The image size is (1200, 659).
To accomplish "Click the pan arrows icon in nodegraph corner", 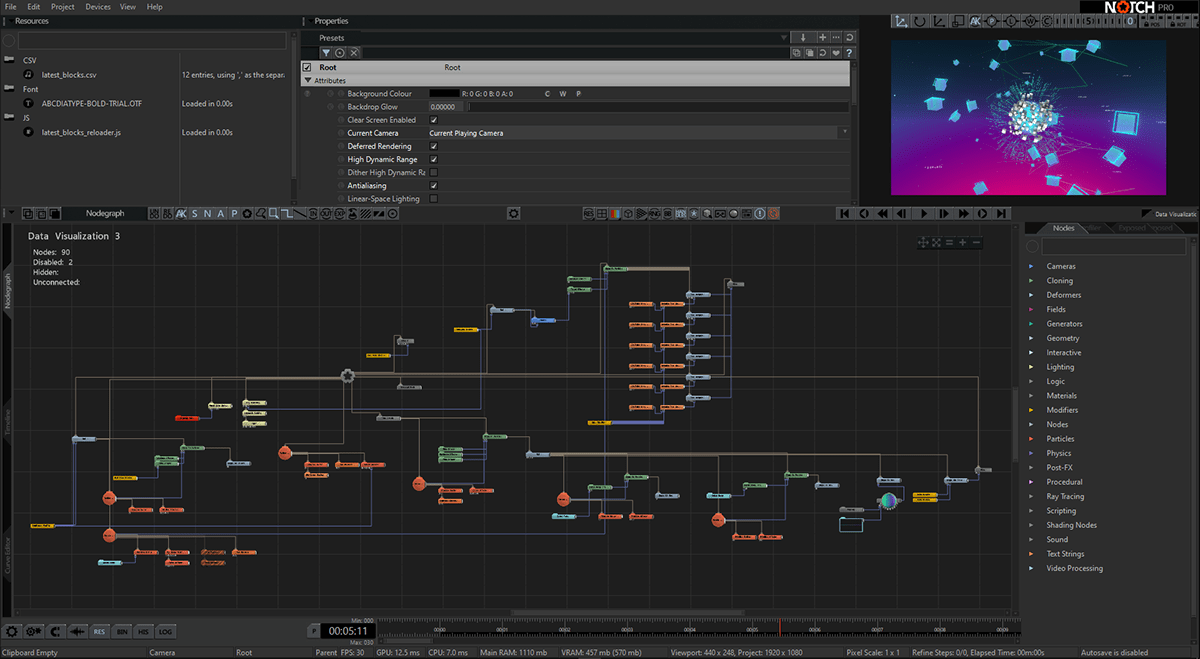I will coord(923,242).
